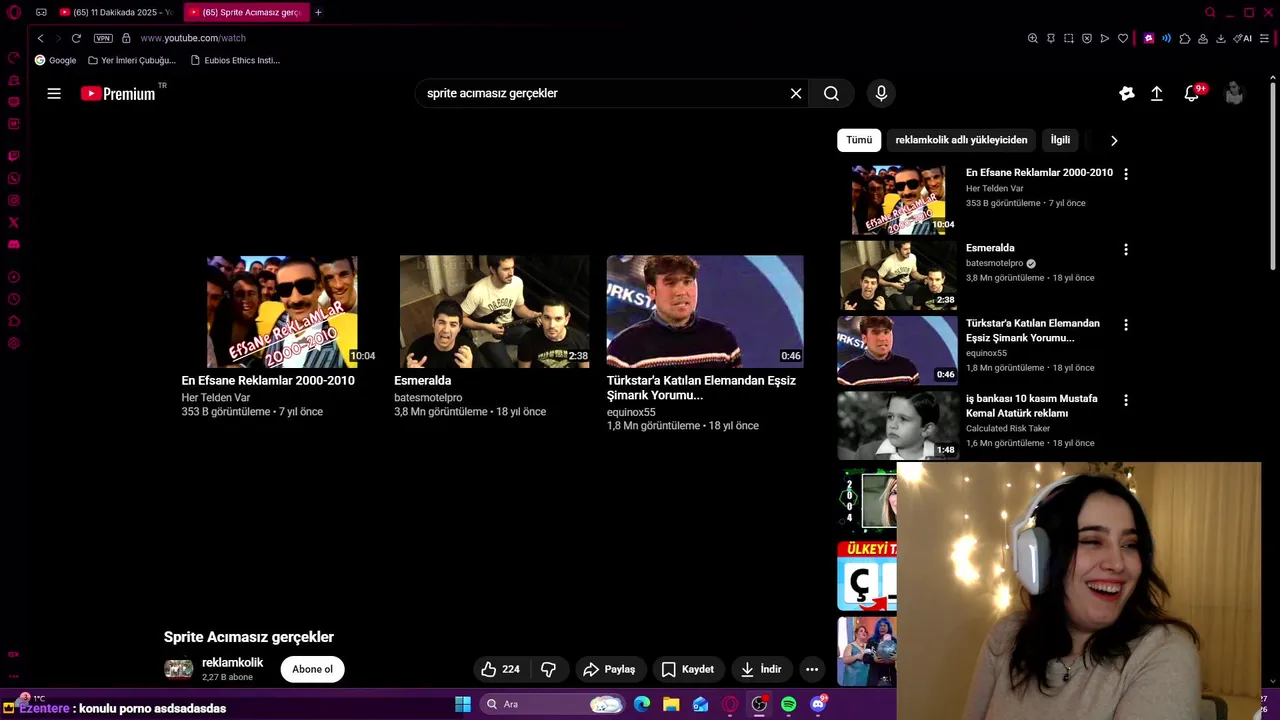Select the İlgili filter chip
Screen dimensions: 1280x720
[x=1060, y=140]
